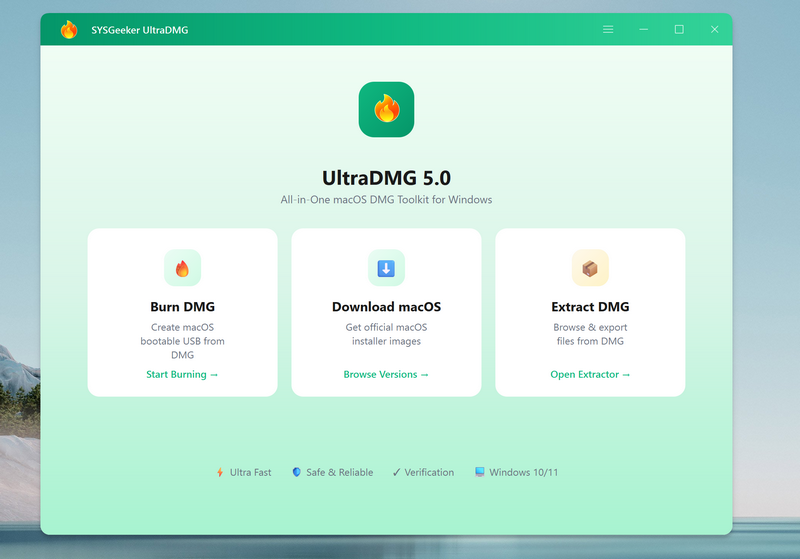Click the title bar flame app icon
The width and height of the screenshot is (800, 559).
point(69,30)
